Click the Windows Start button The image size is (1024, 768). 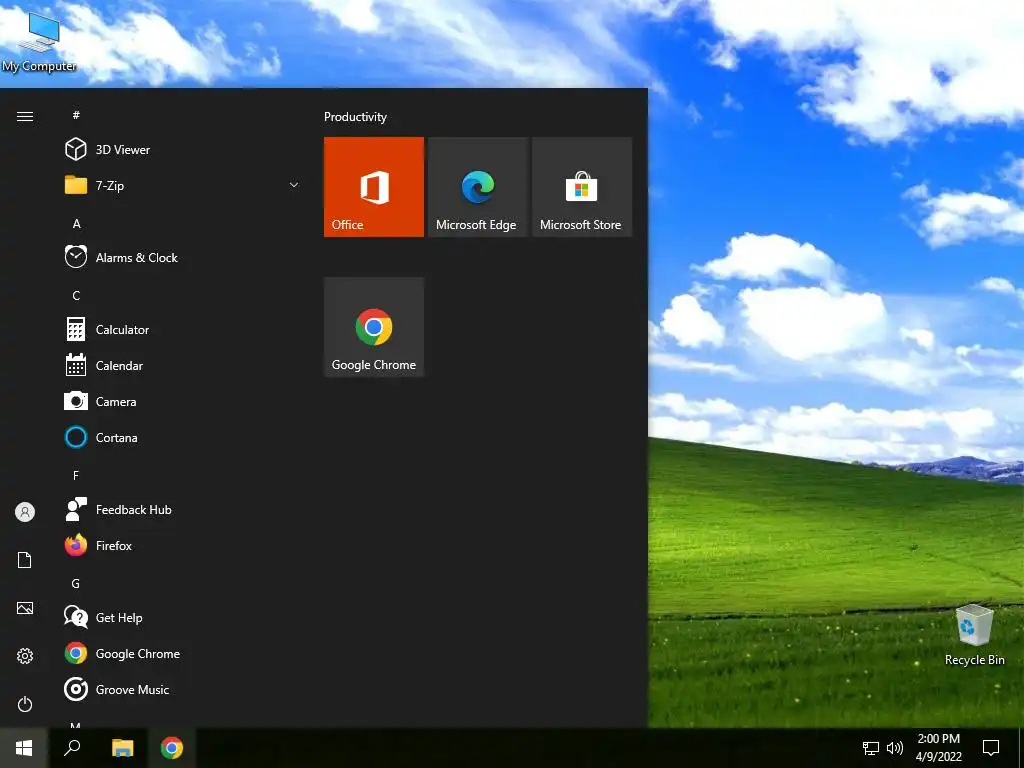(24, 748)
